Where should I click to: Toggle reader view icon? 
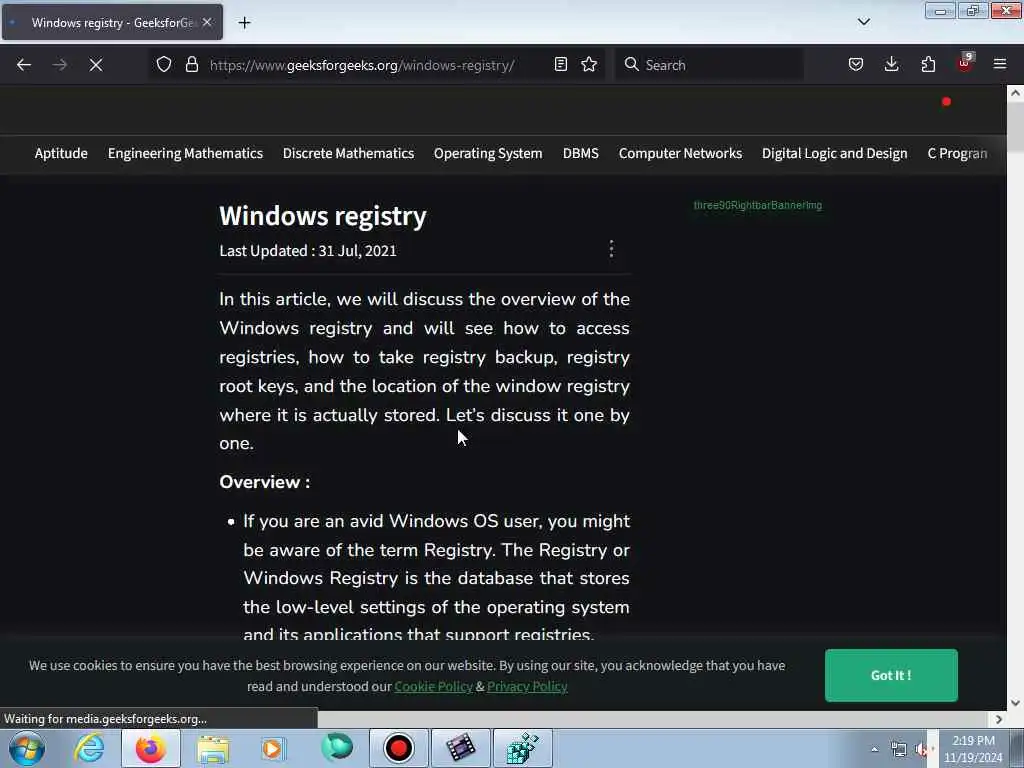560,65
